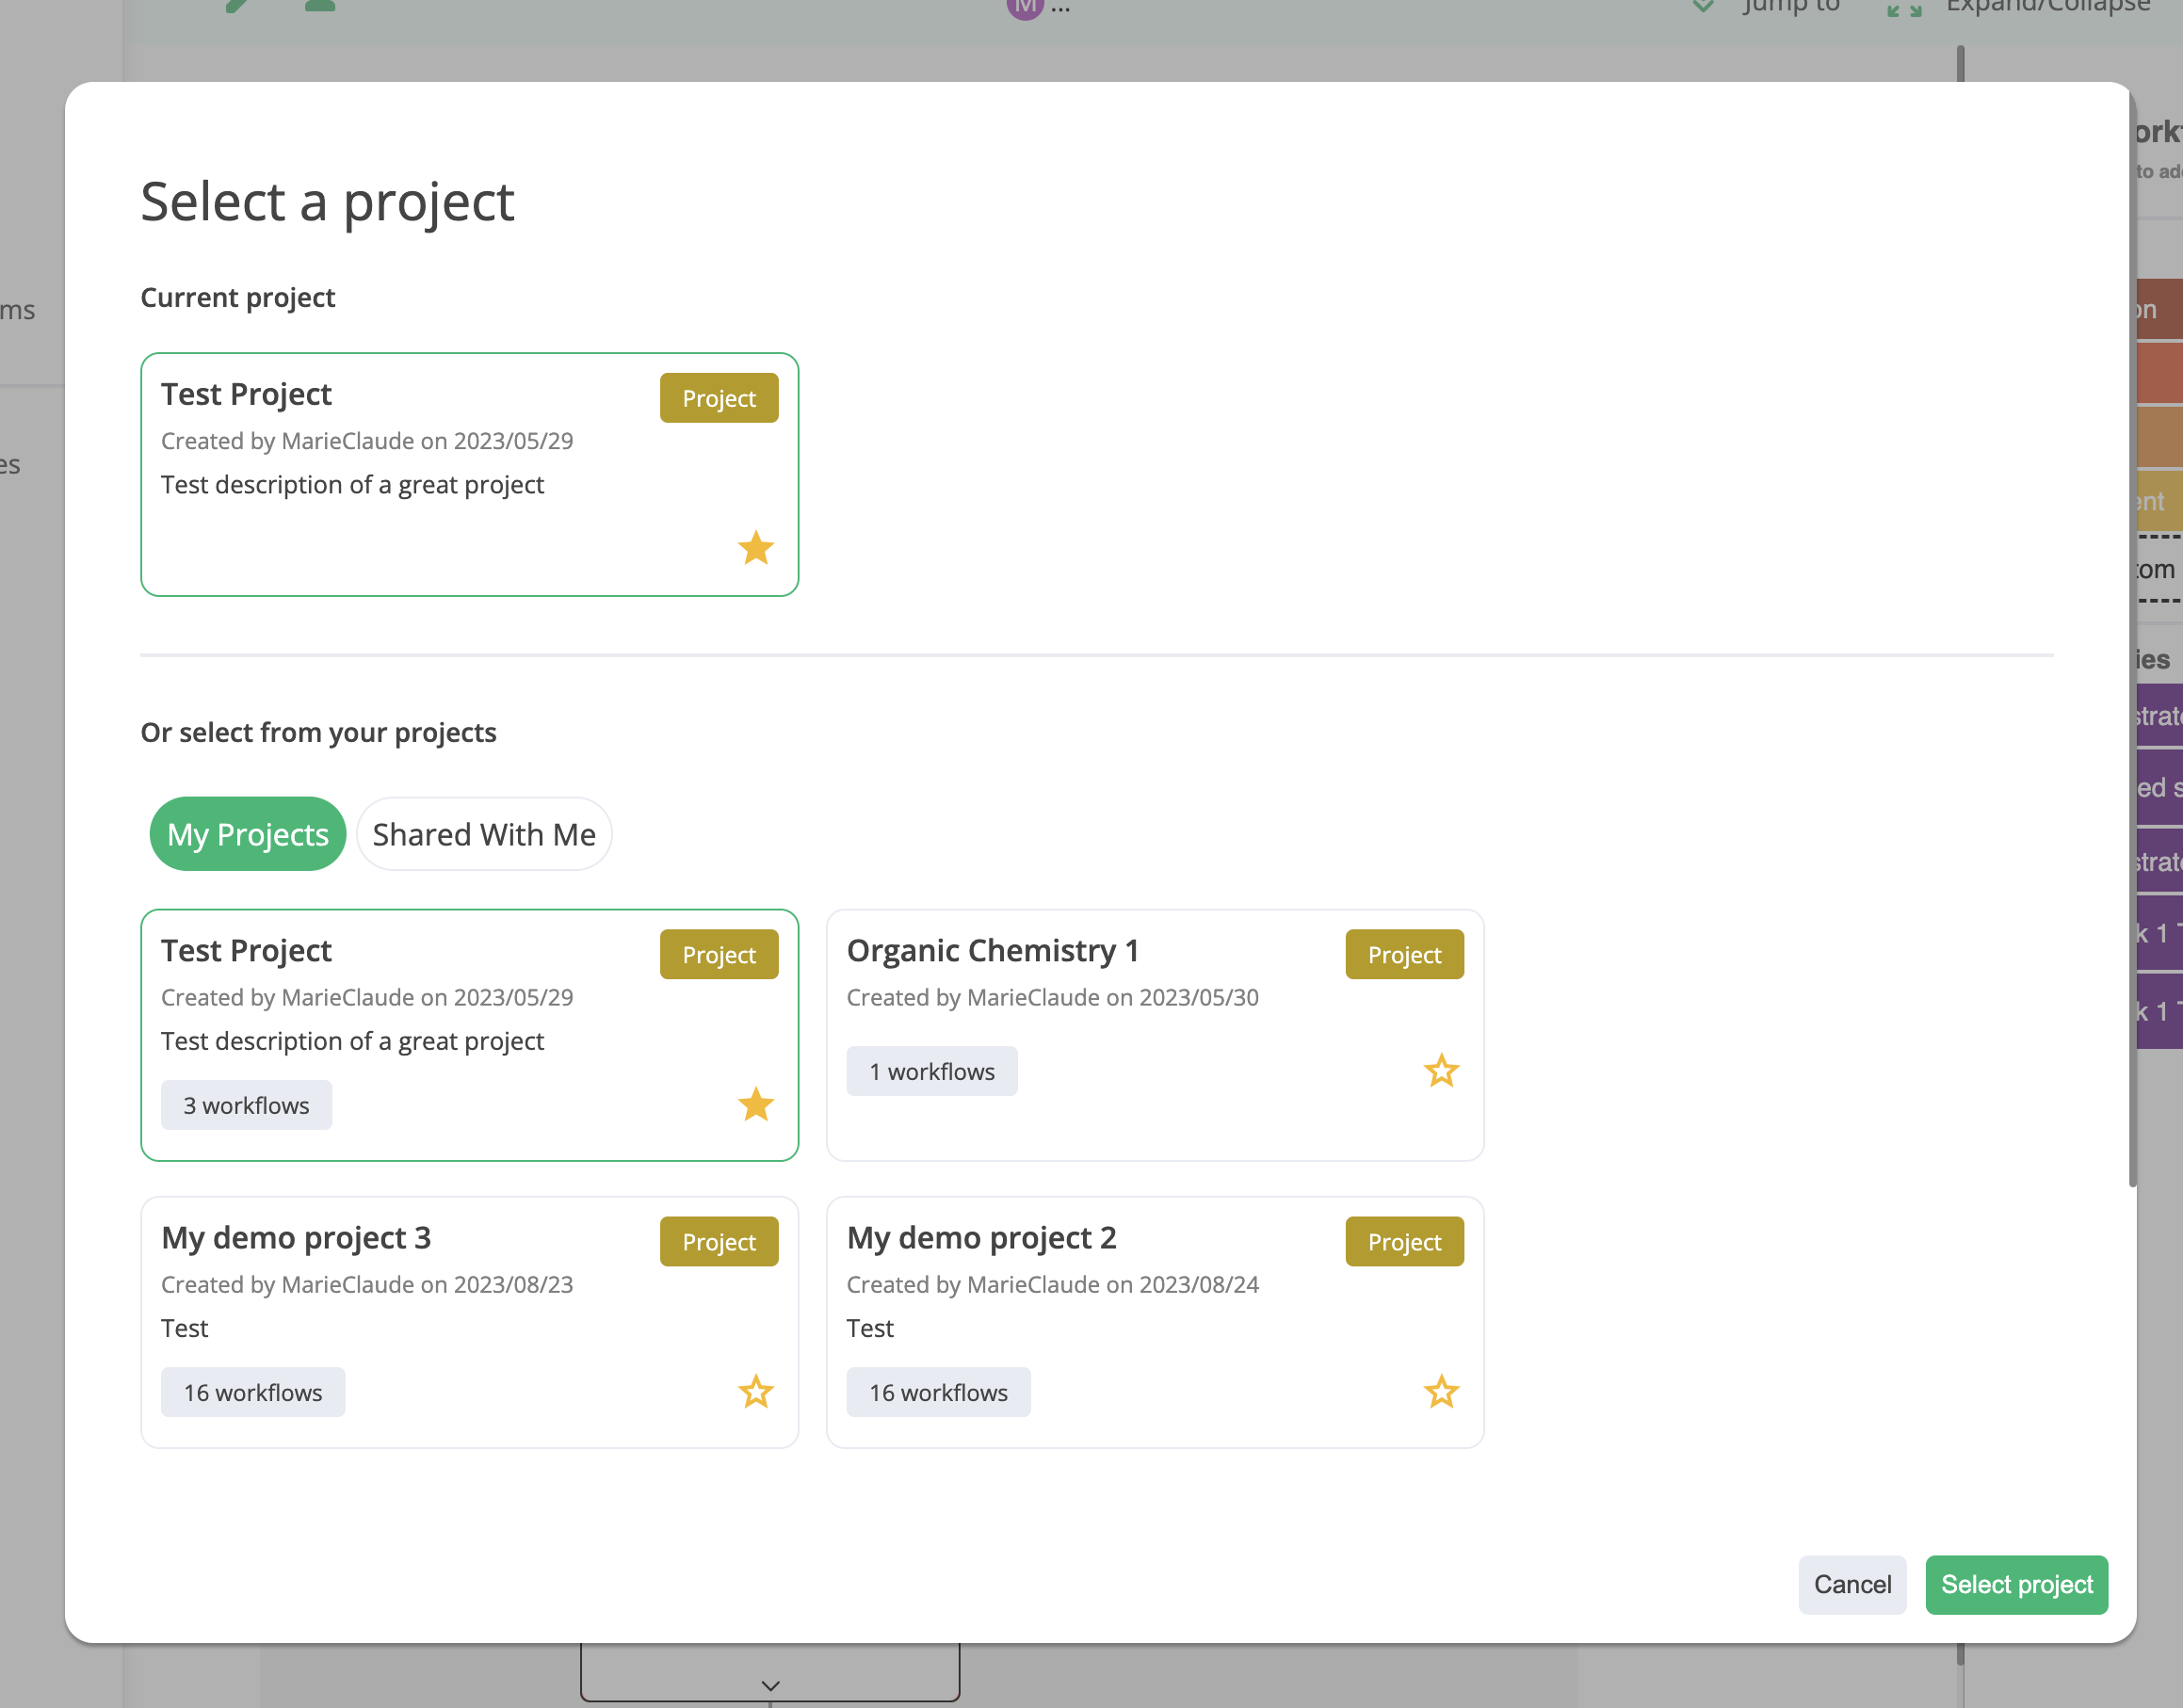2183x1708 pixels.
Task: Click Project tag on current Test Project
Action: pos(719,398)
